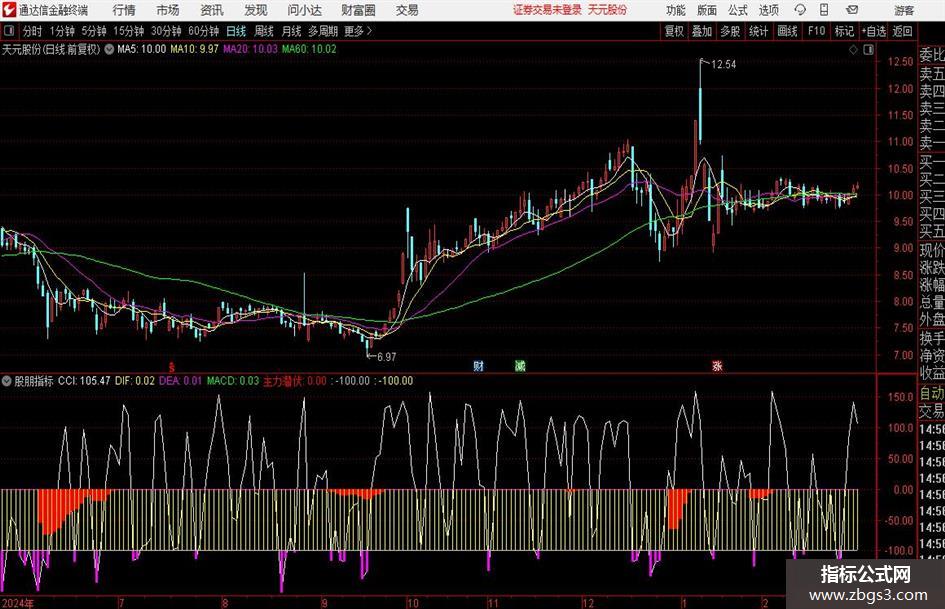Click the red 涨 marker on the chart
Viewport: 945px width, 609px height.
click(717, 365)
